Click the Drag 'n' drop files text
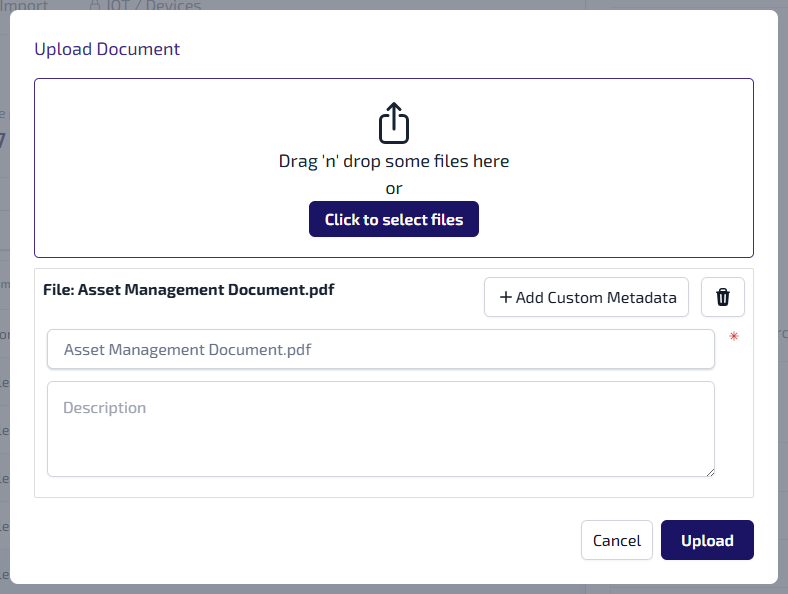The width and height of the screenshot is (788, 594). coord(394,161)
